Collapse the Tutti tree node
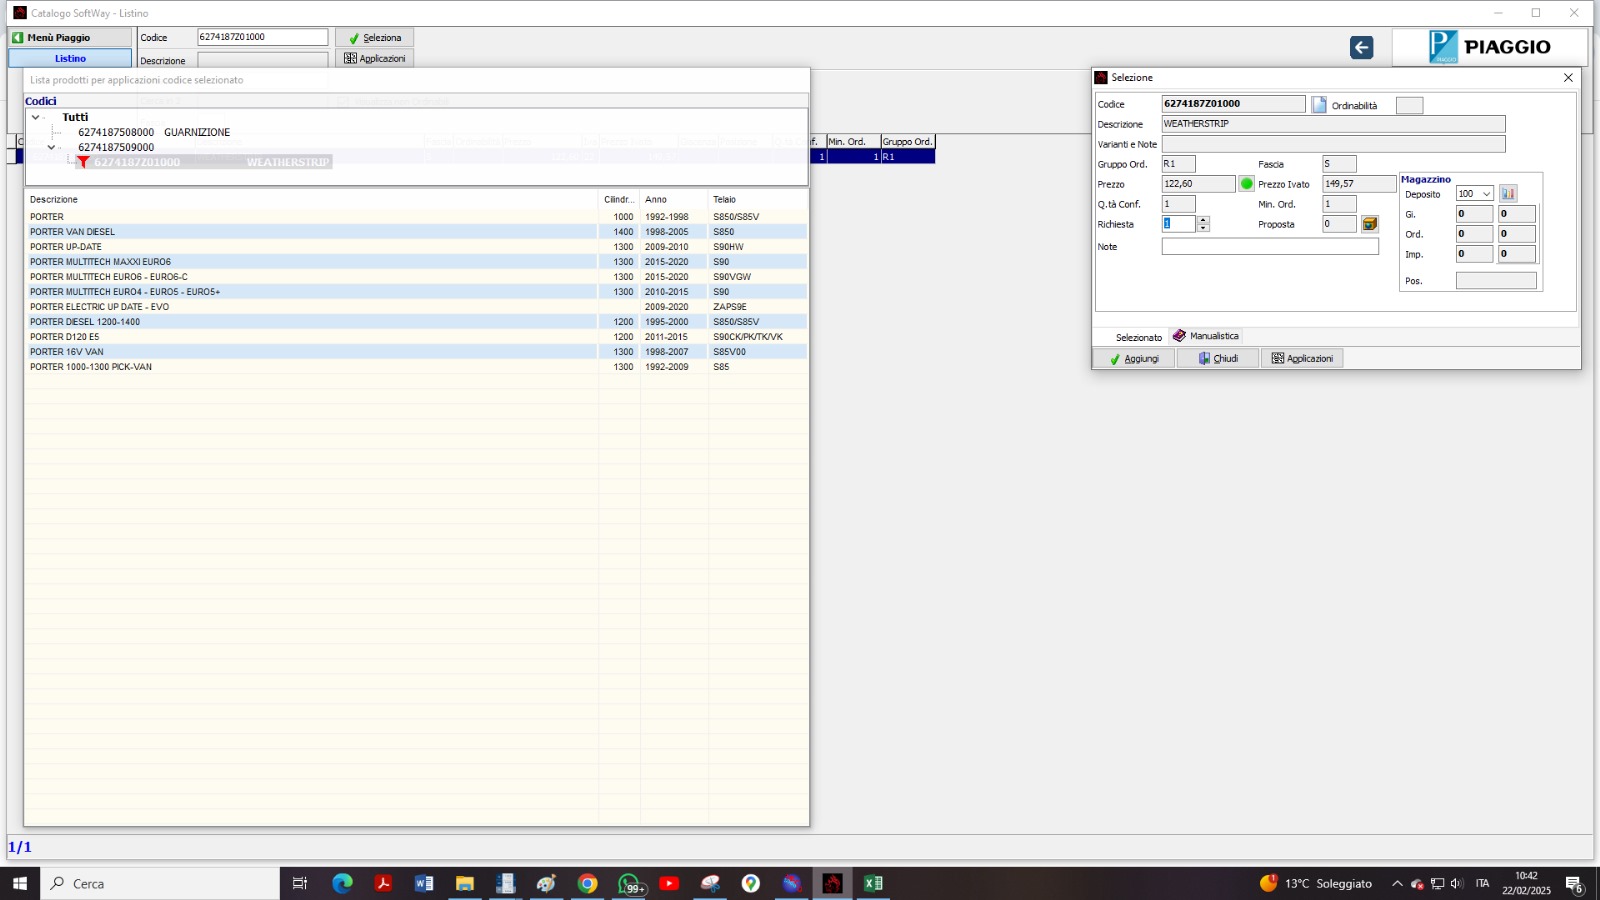The image size is (1600, 900). pyautogui.click(x=36, y=117)
